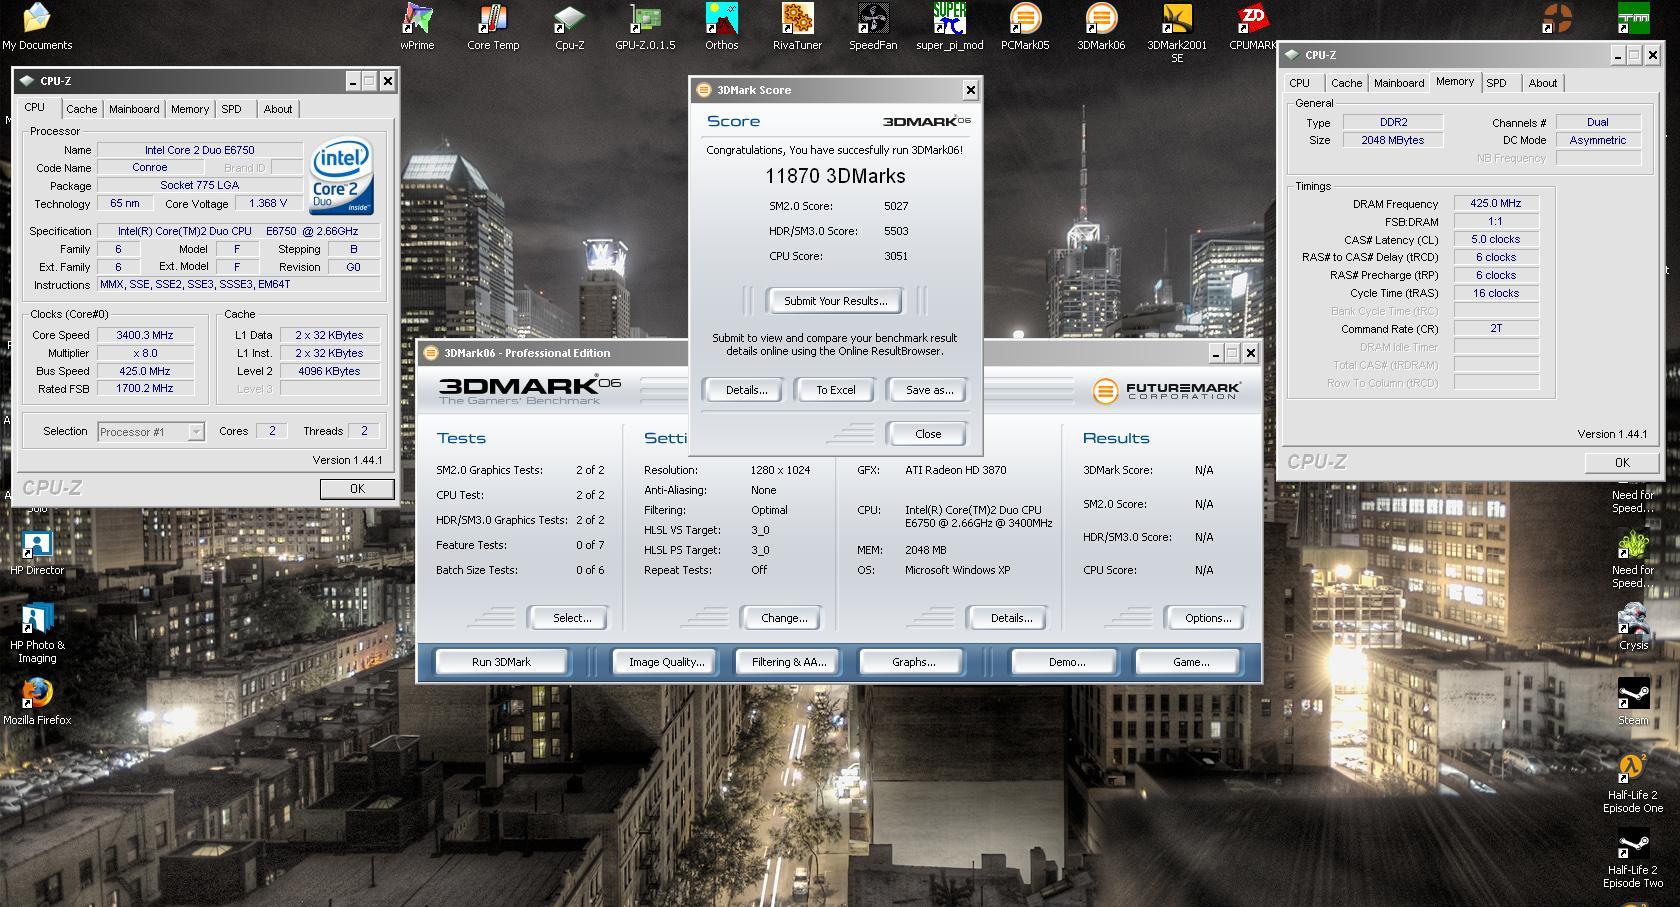Launch the GPU-Z.0.1.5 shortcut
1680x907 pixels.
[645, 27]
